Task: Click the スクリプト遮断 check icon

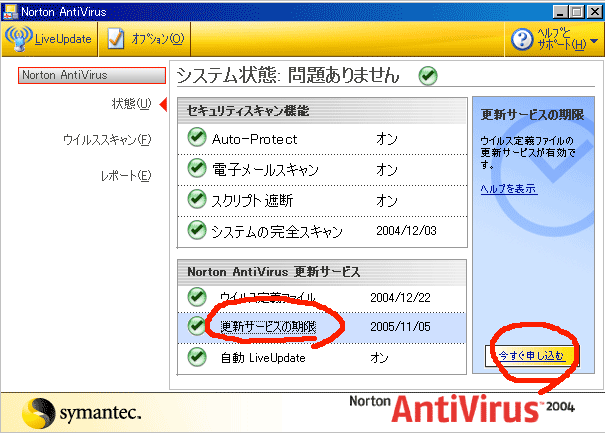Action: [197, 199]
